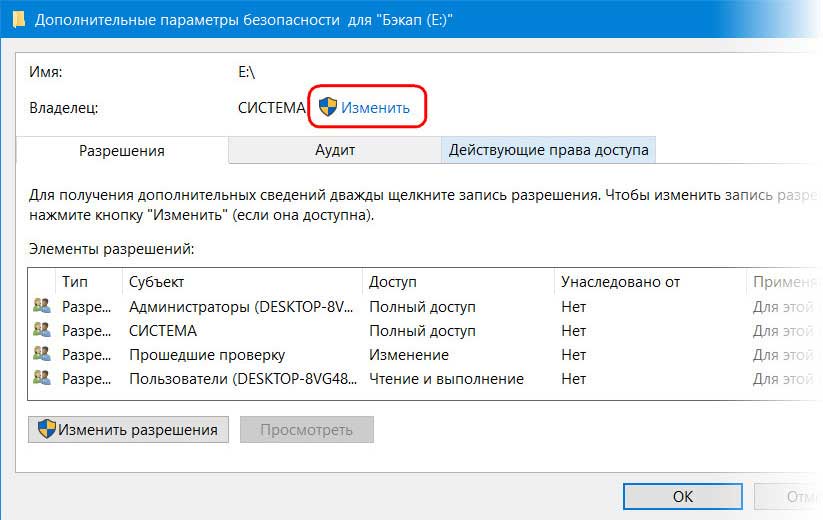This screenshot has width=823, height=520.
Task: Switch to the Аудит tab
Action: coord(334,150)
